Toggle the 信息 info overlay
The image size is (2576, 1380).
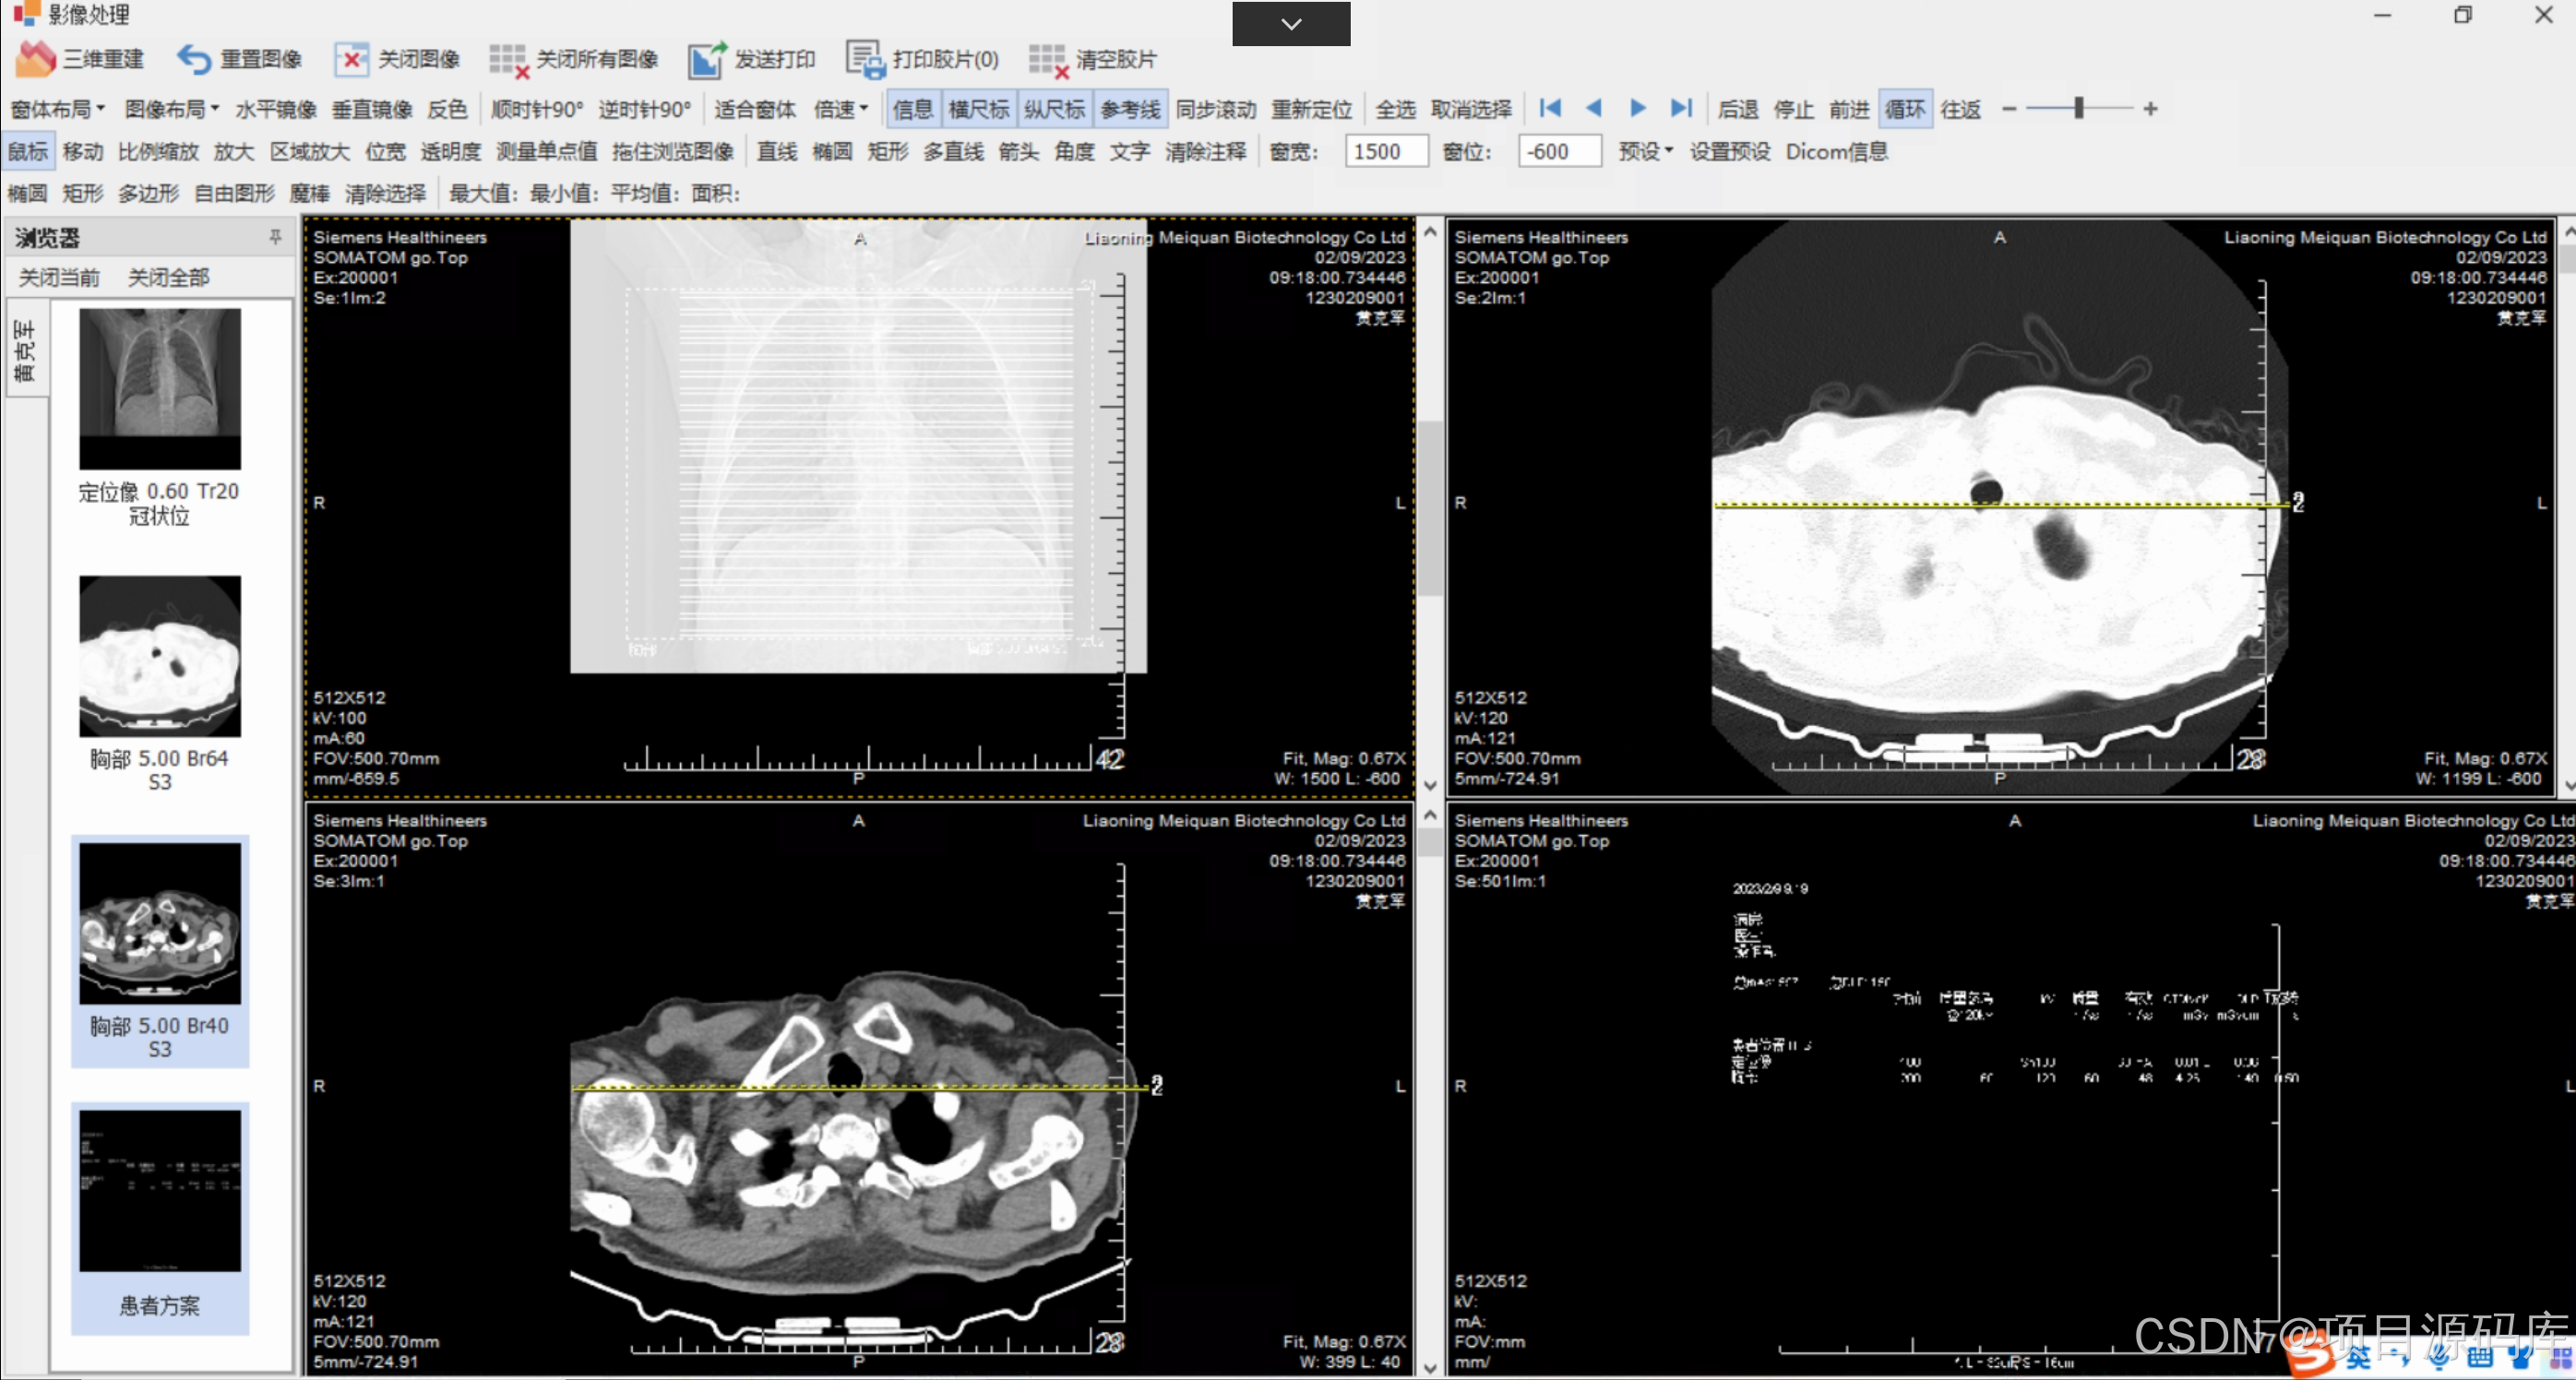(x=912, y=109)
